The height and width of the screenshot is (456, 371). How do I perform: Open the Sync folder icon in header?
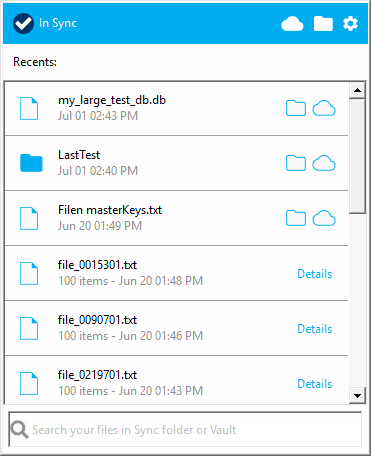323,24
